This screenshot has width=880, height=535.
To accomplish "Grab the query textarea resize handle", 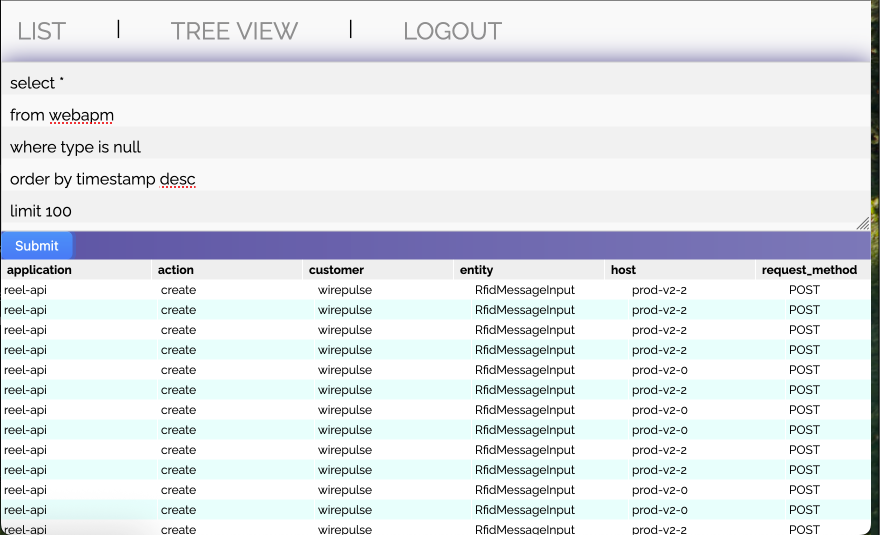I will (863, 223).
